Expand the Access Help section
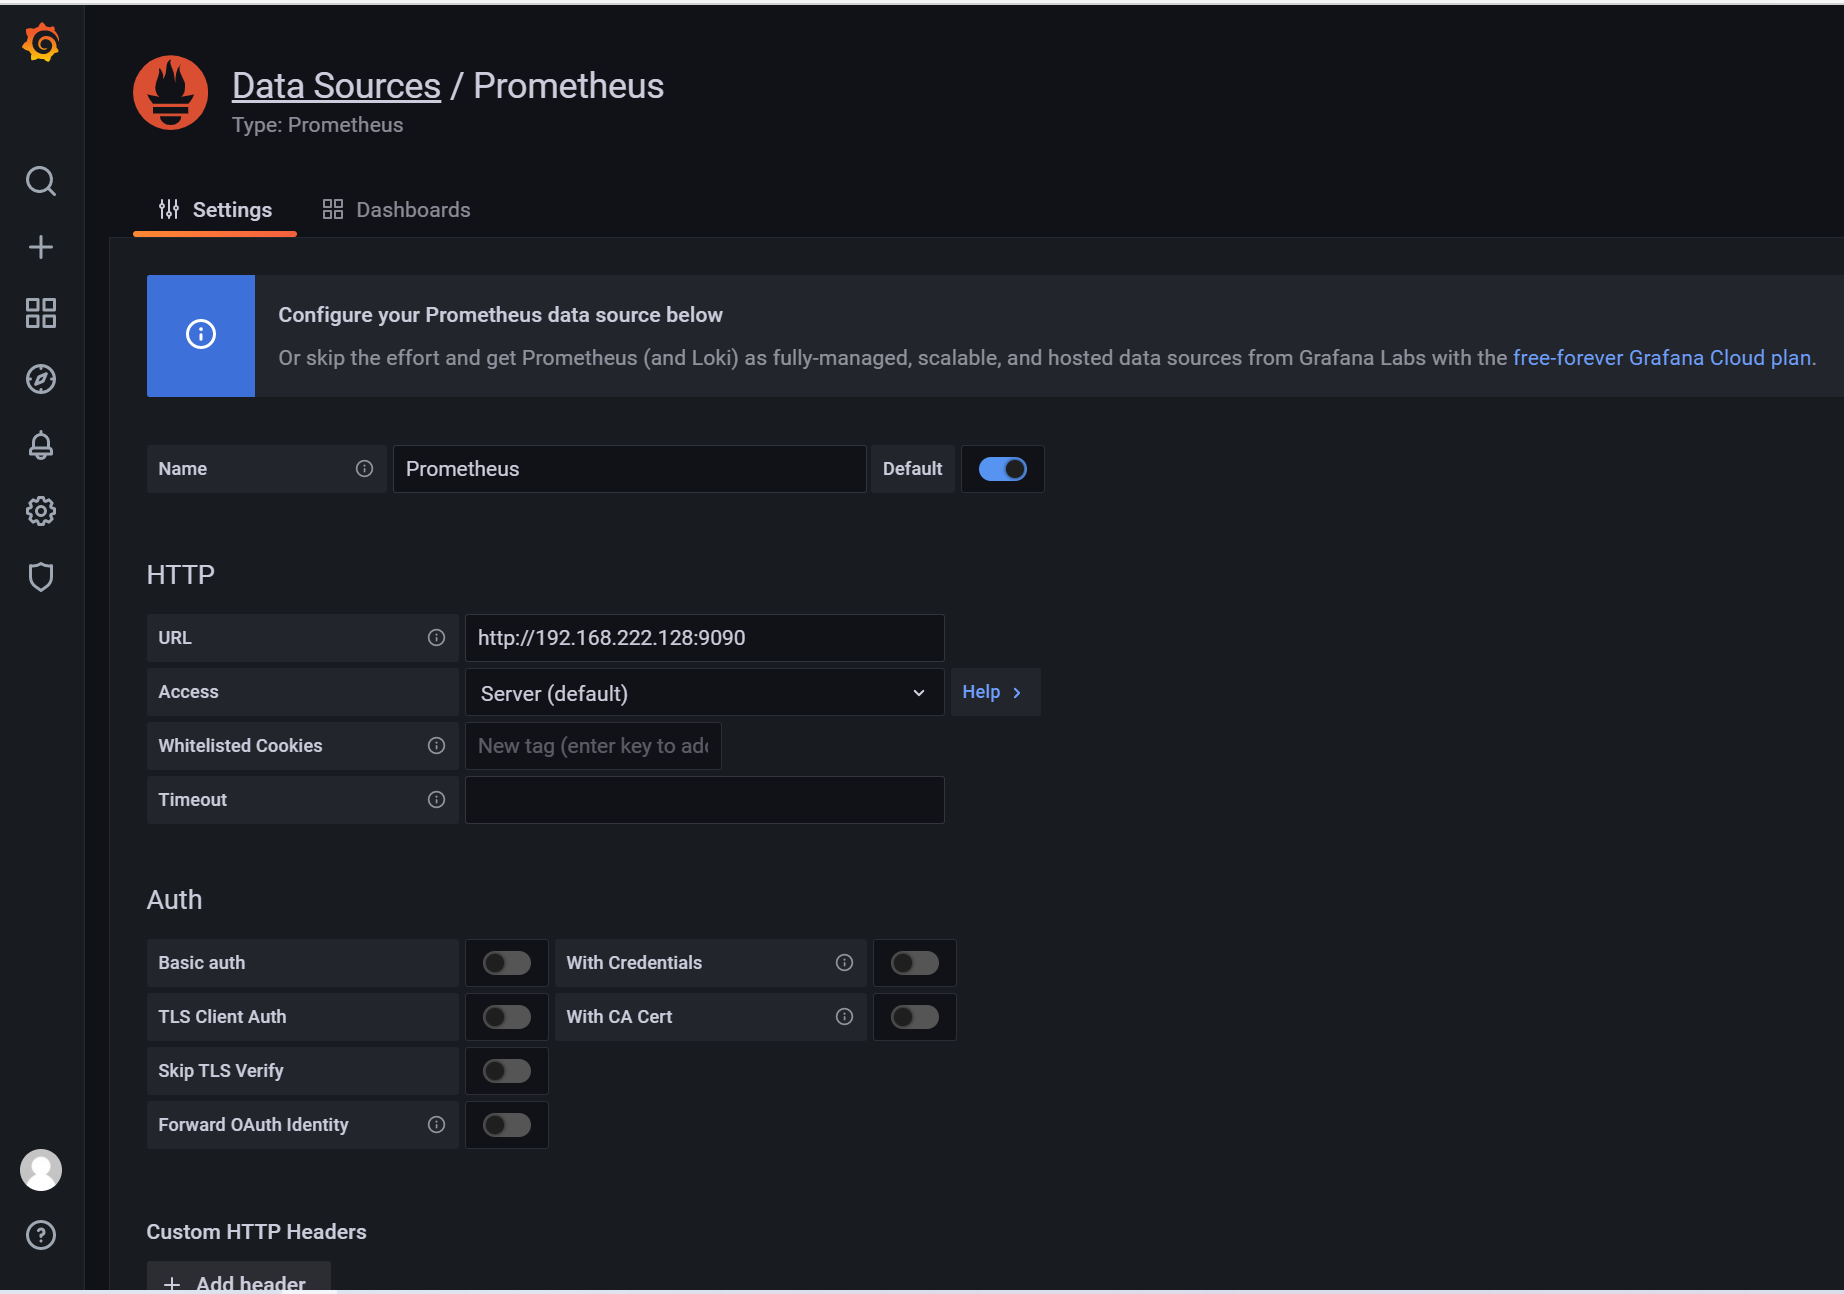The width and height of the screenshot is (1844, 1294). [x=995, y=692]
